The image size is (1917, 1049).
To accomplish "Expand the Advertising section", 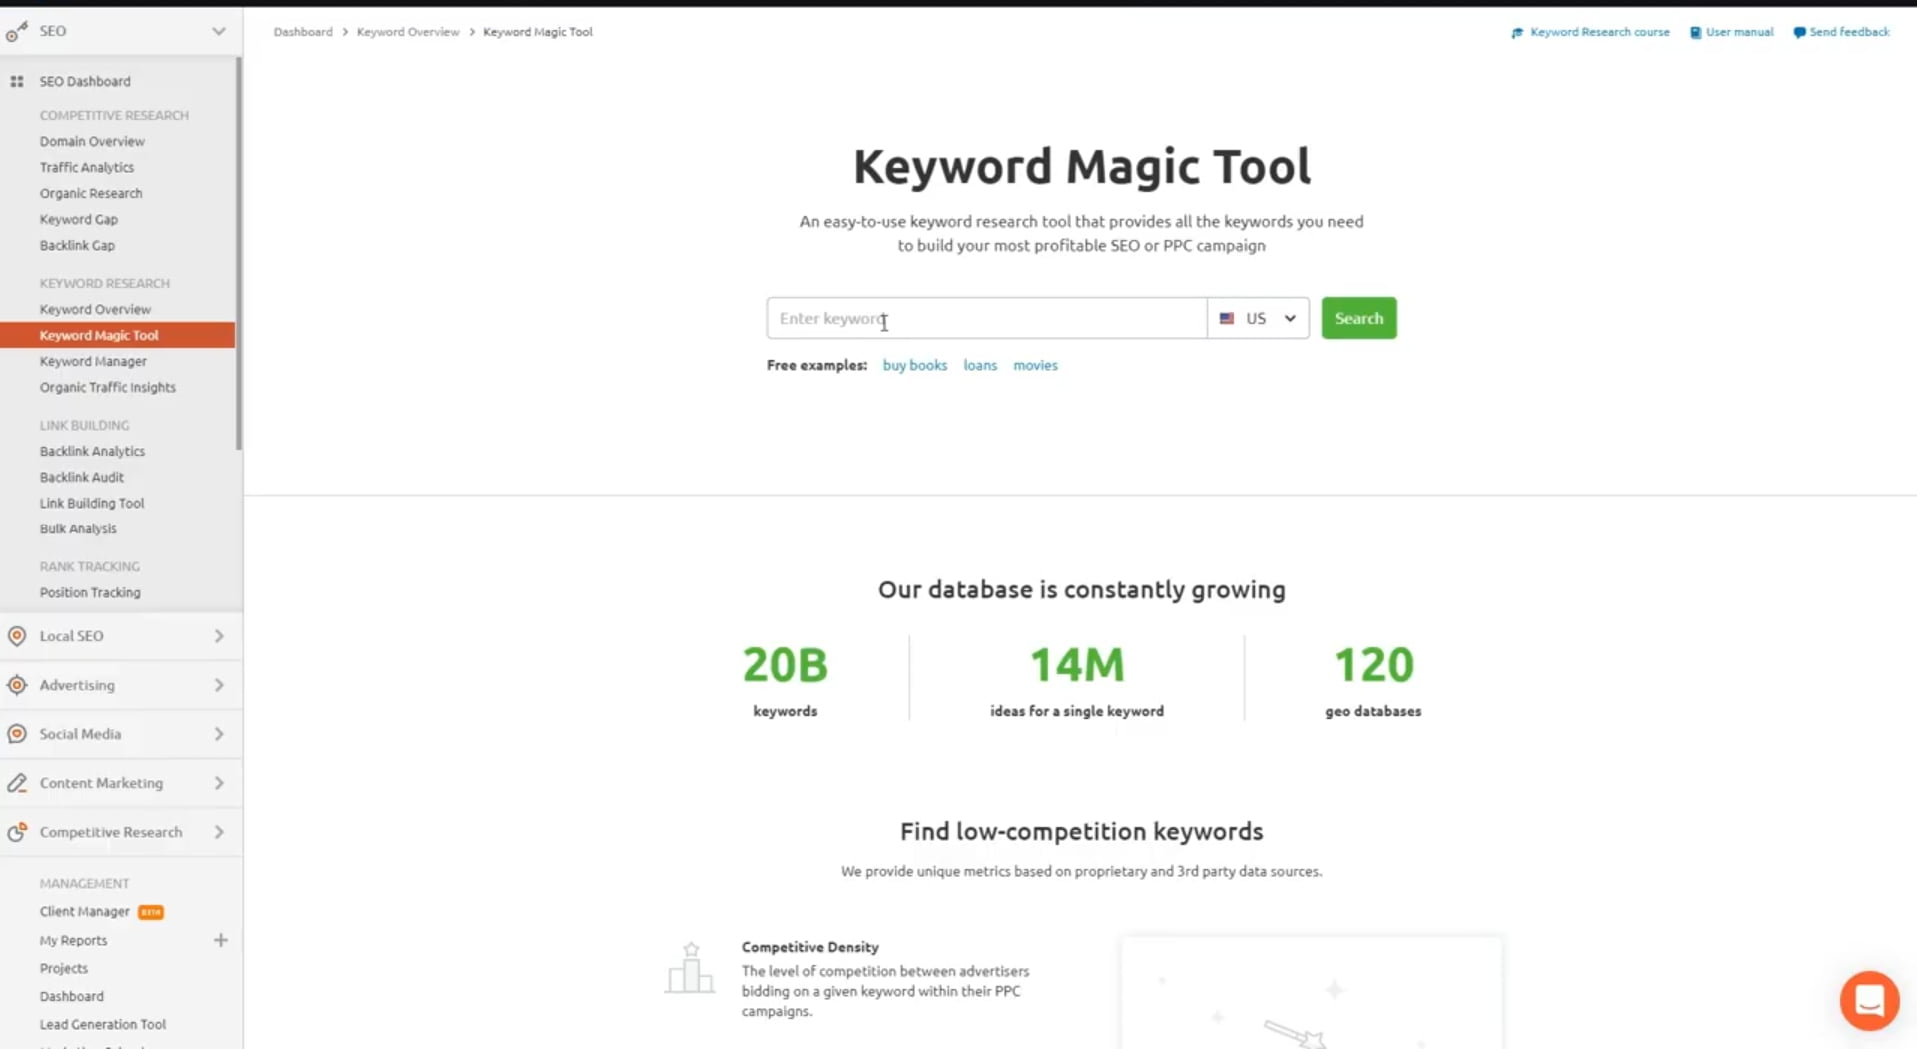I will [x=218, y=685].
